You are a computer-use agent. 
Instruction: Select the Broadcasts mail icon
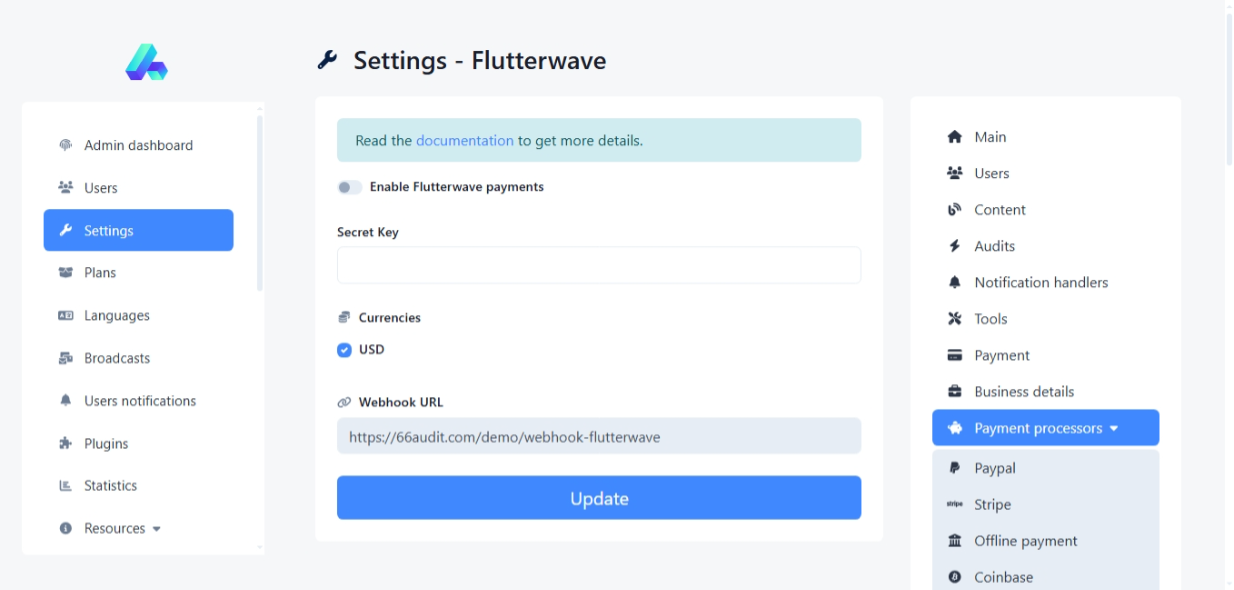point(66,358)
